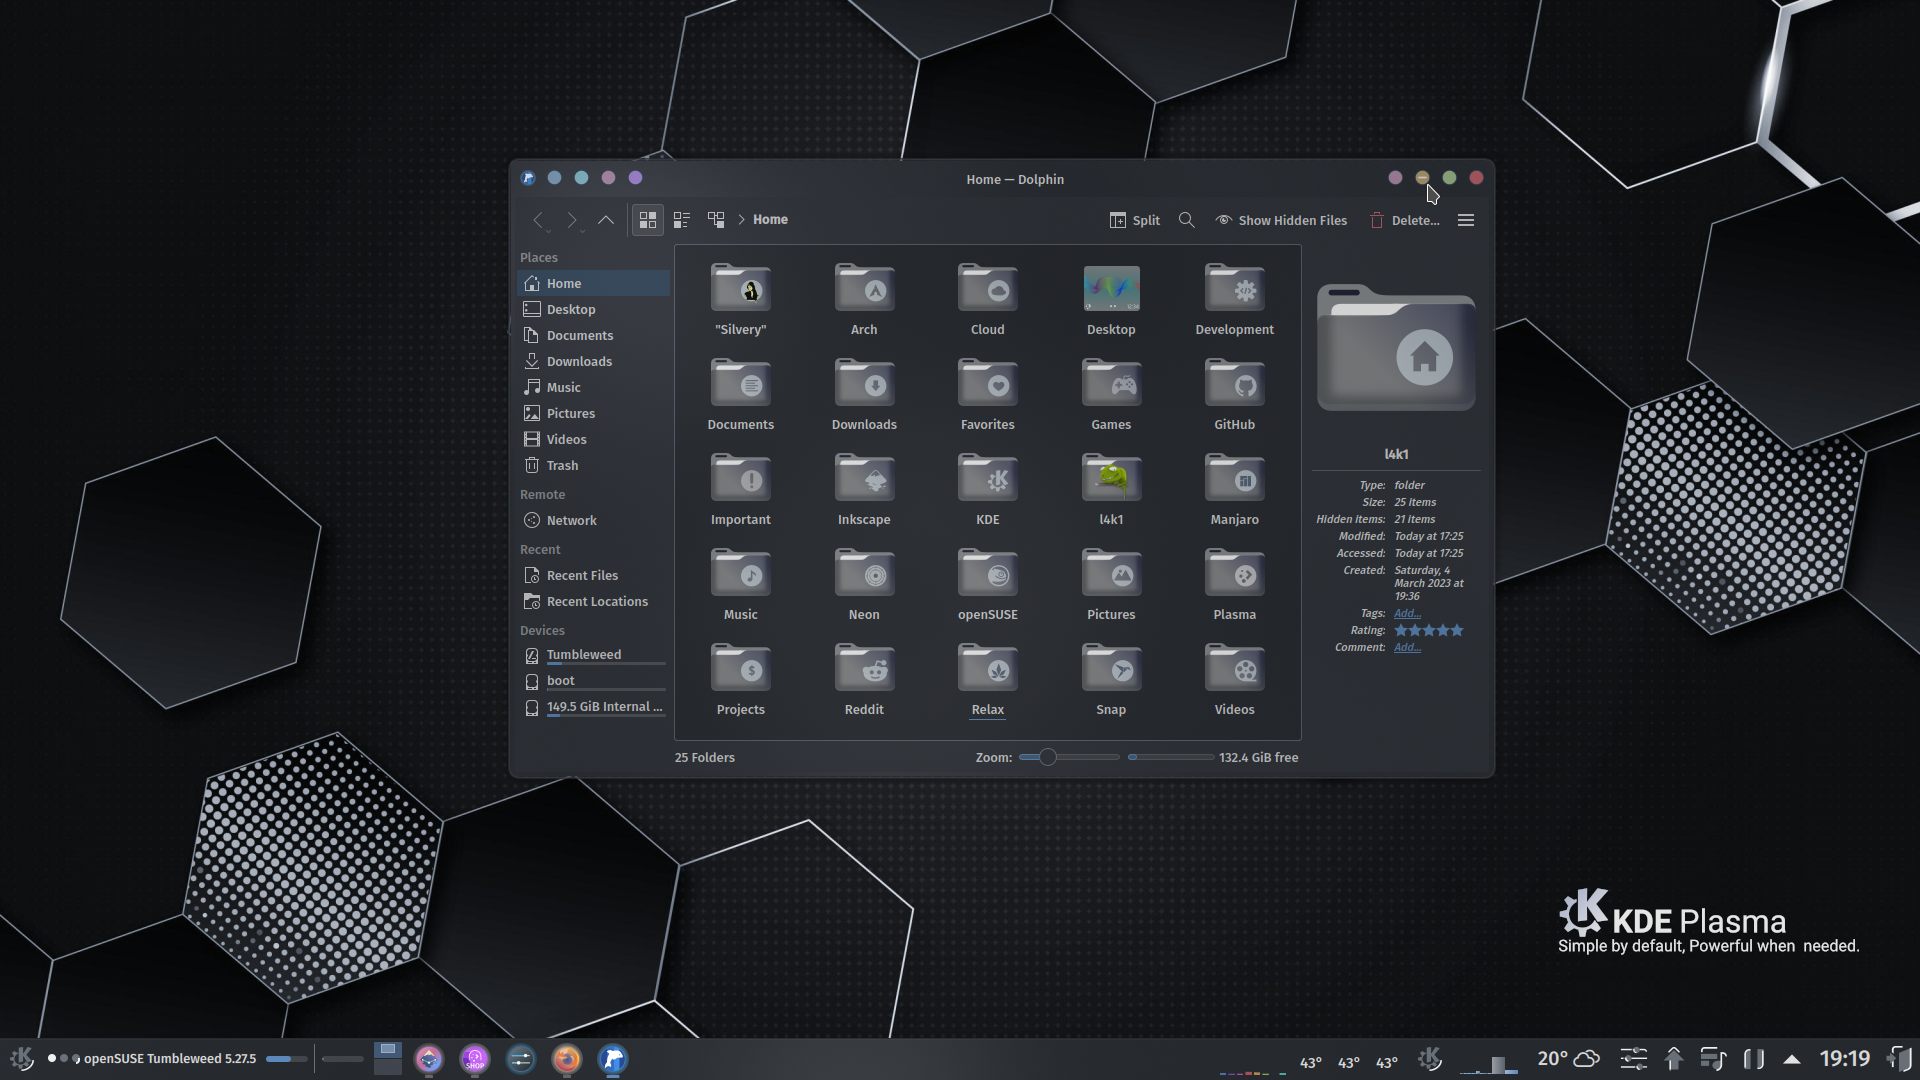Viewport: 1920px width, 1080px height.
Task: Open Trash from Places sidebar
Action: pyautogui.click(x=594, y=466)
